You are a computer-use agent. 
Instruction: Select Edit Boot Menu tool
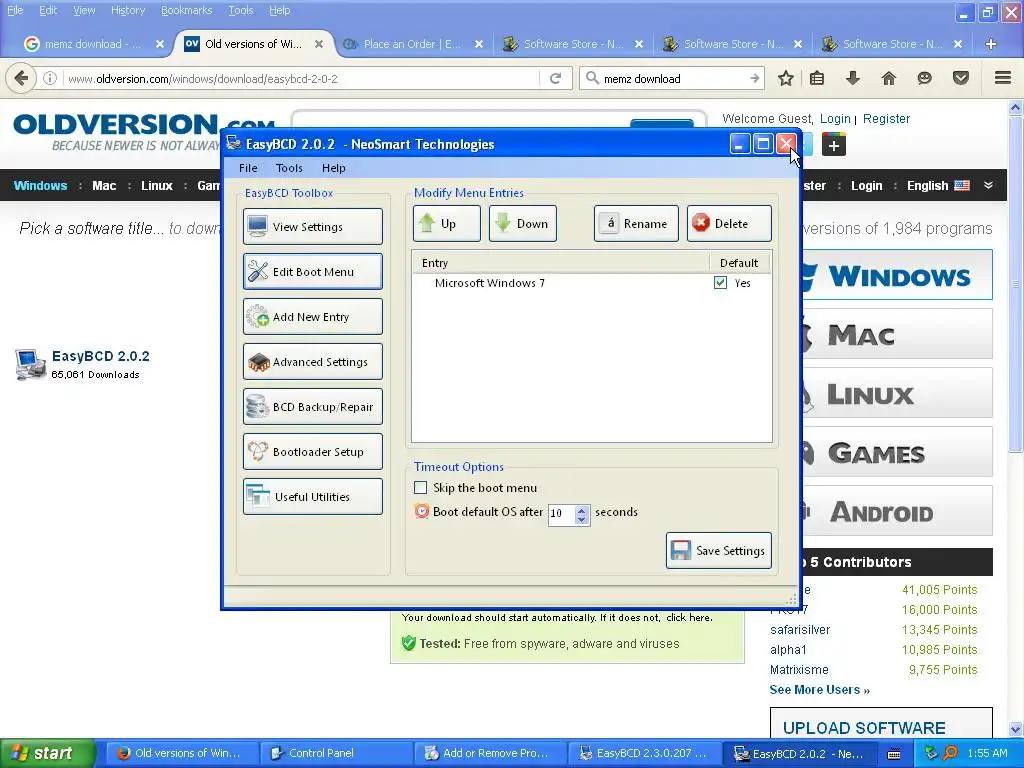(x=313, y=272)
